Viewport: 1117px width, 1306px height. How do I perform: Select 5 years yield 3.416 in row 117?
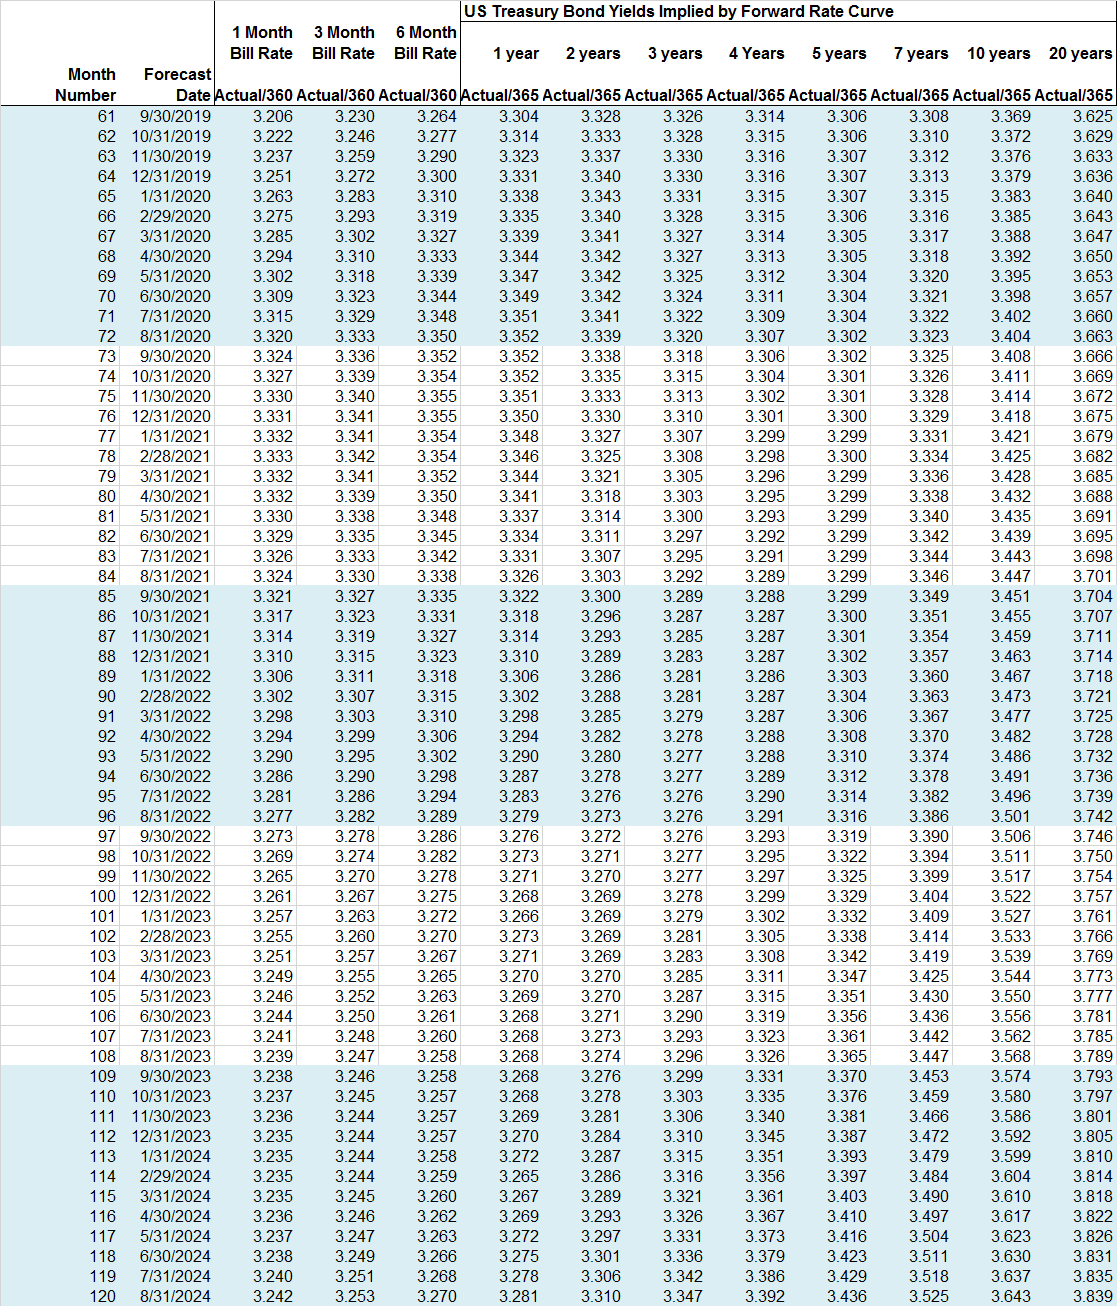tap(847, 1236)
